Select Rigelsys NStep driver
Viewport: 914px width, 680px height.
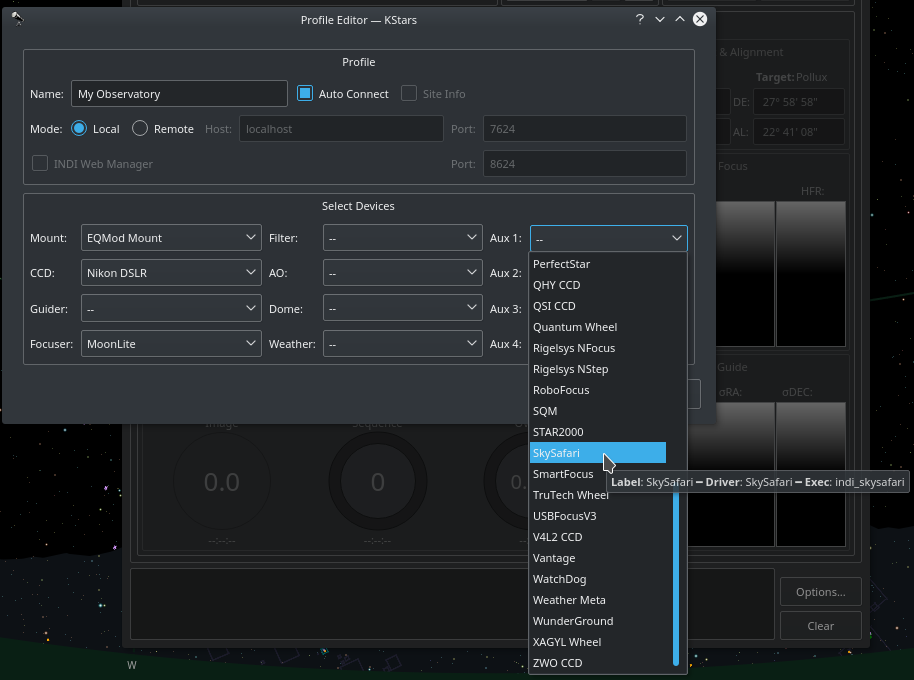coord(597,369)
